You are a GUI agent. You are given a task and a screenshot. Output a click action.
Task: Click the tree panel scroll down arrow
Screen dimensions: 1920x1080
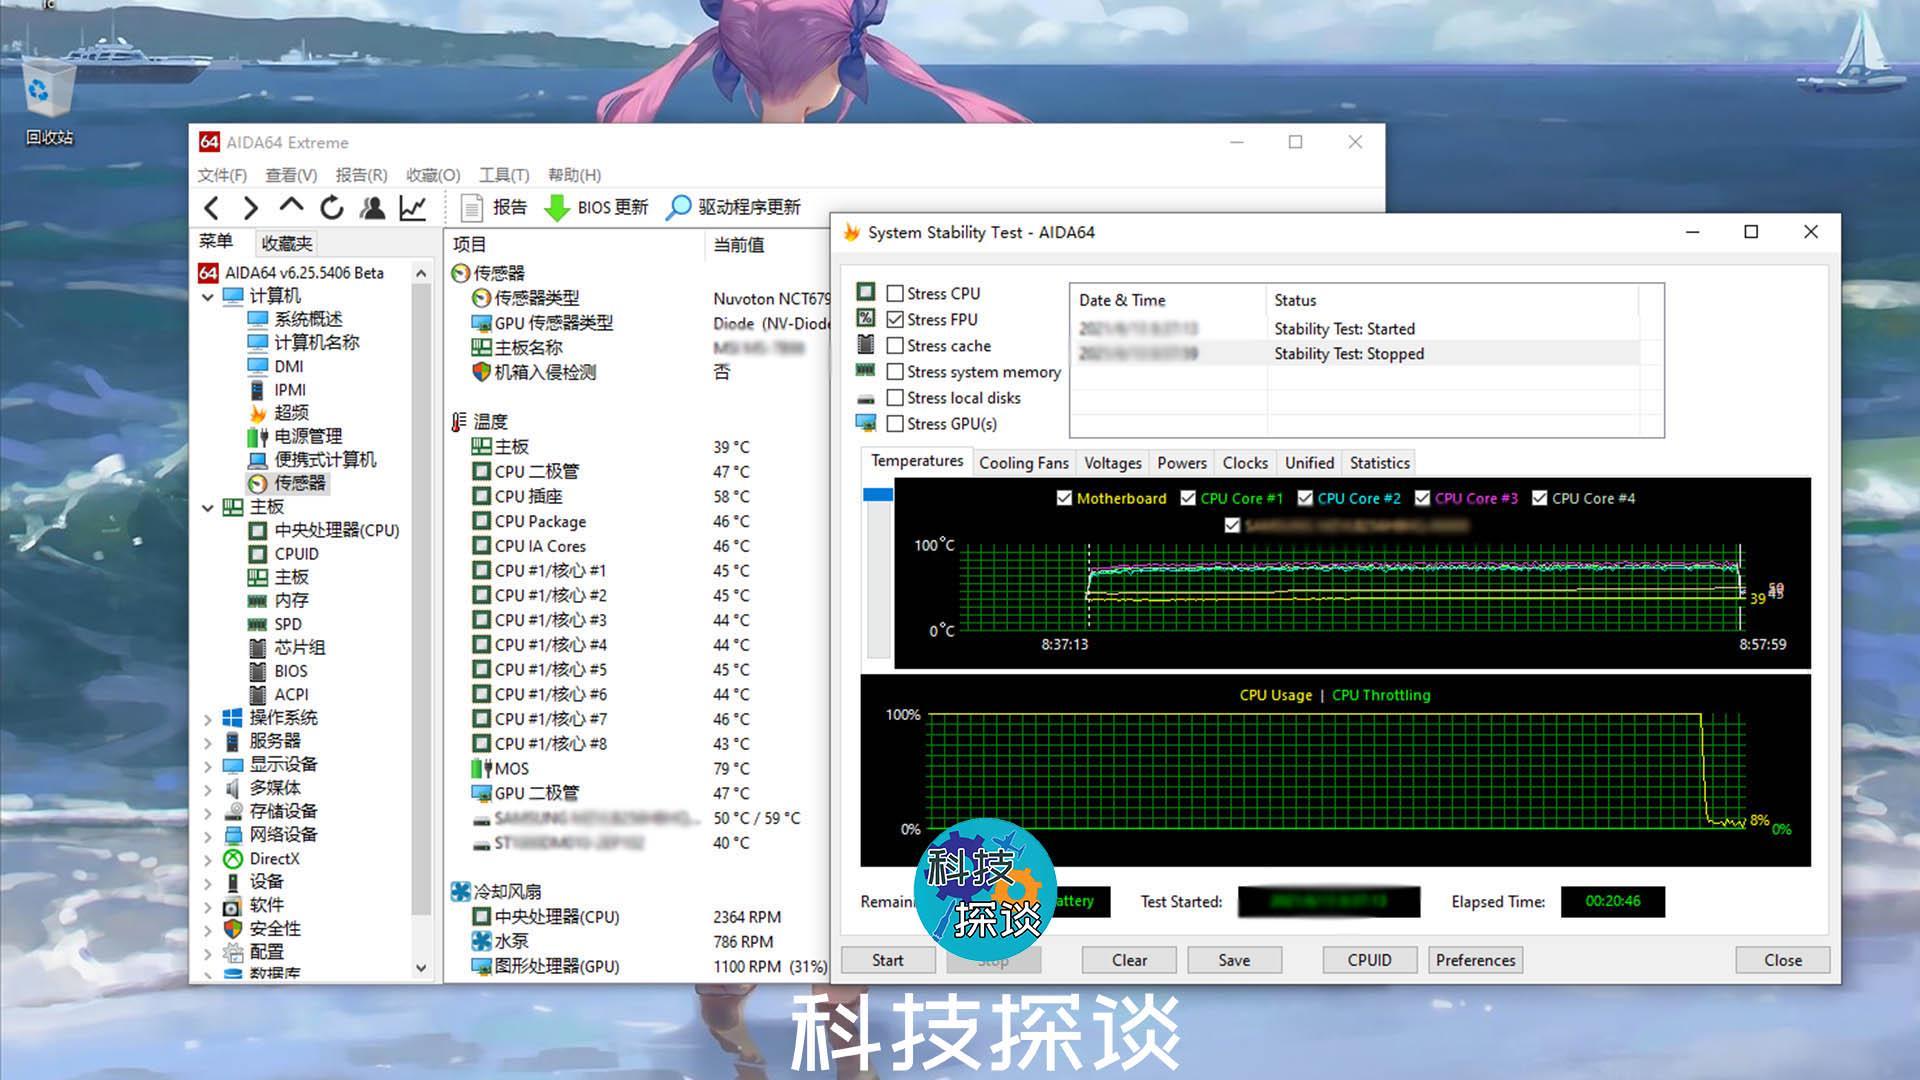[x=421, y=968]
